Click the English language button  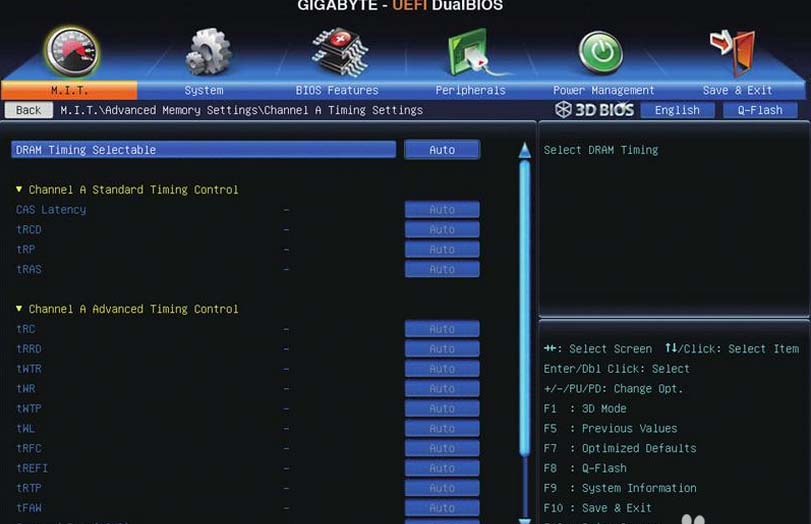click(x=677, y=110)
